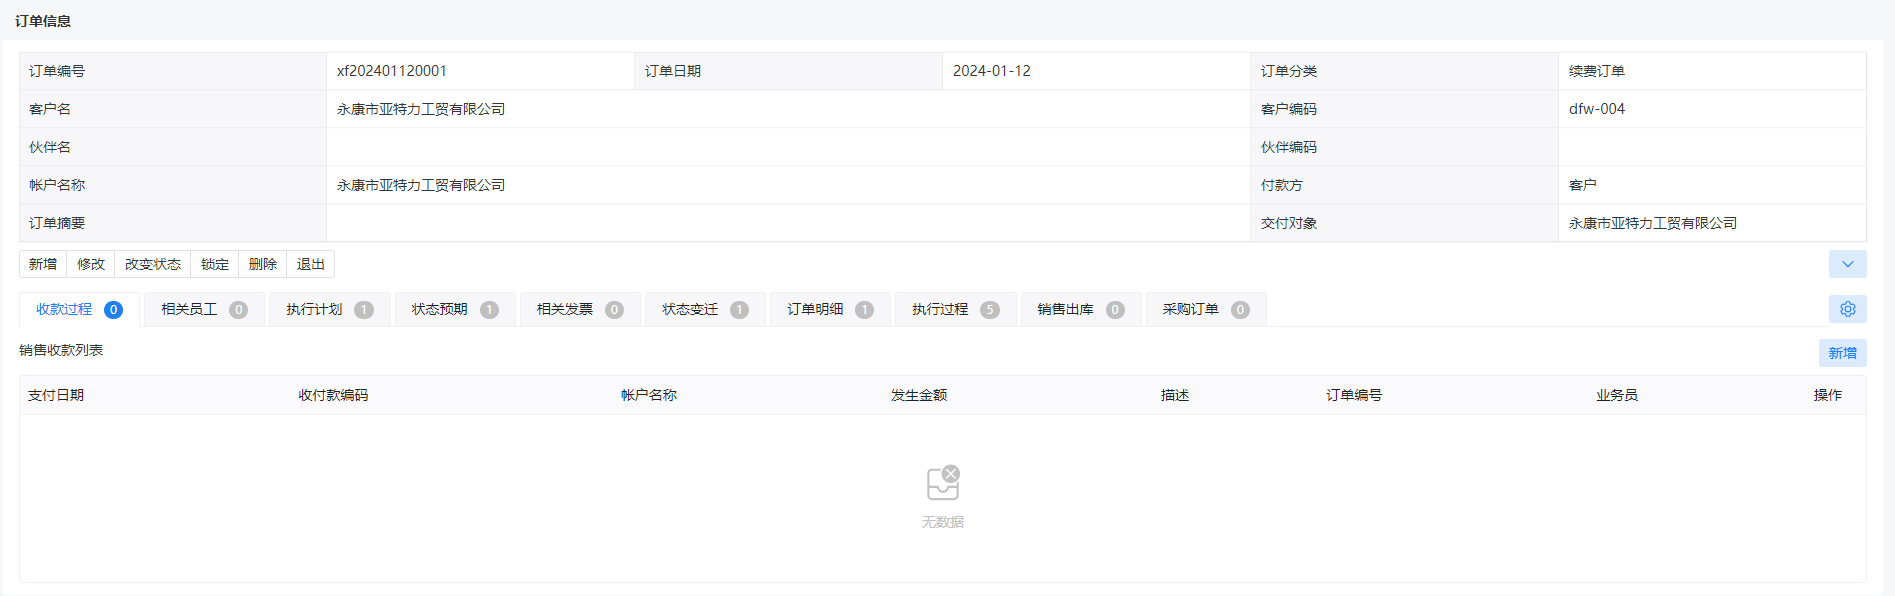Switch to the 销售出库 tab
This screenshot has width=1895, height=596.
(x=1081, y=309)
